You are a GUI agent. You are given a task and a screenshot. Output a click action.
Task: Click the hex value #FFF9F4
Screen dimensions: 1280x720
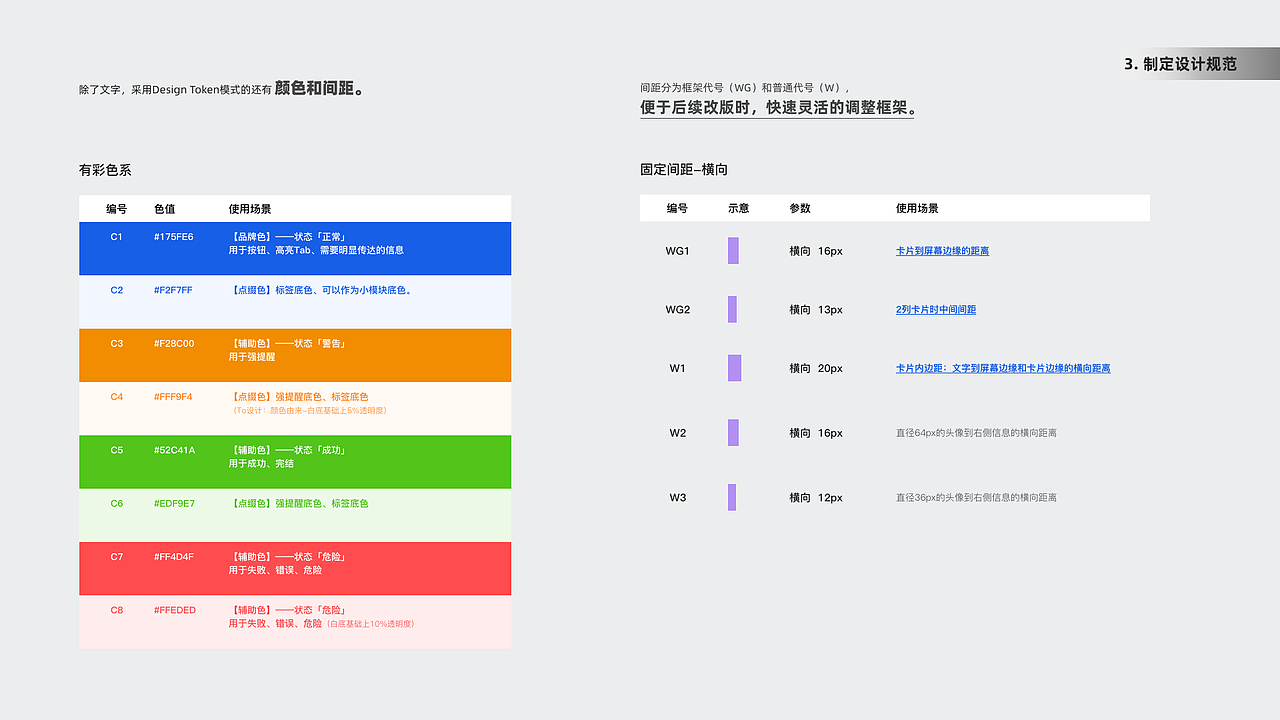click(173, 397)
